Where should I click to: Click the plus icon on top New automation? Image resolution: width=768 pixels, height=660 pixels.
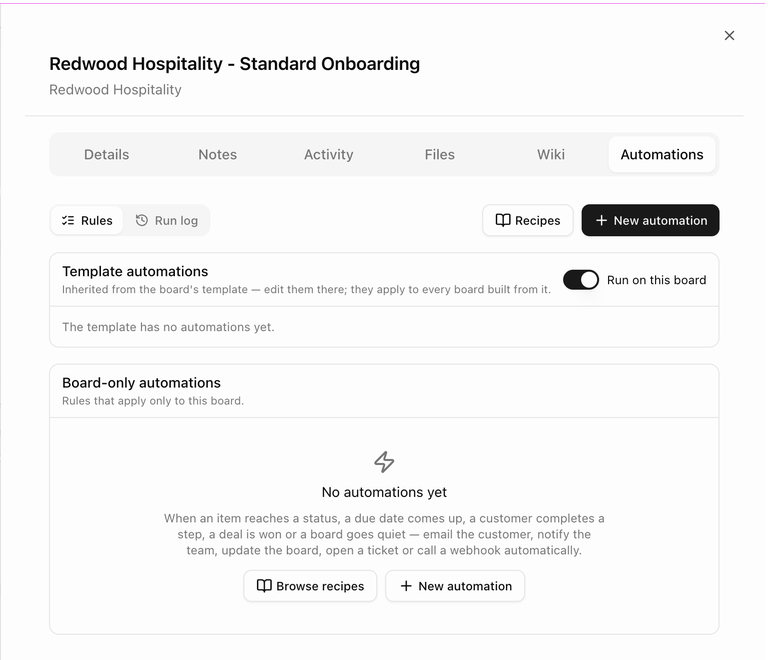point(601,220)
